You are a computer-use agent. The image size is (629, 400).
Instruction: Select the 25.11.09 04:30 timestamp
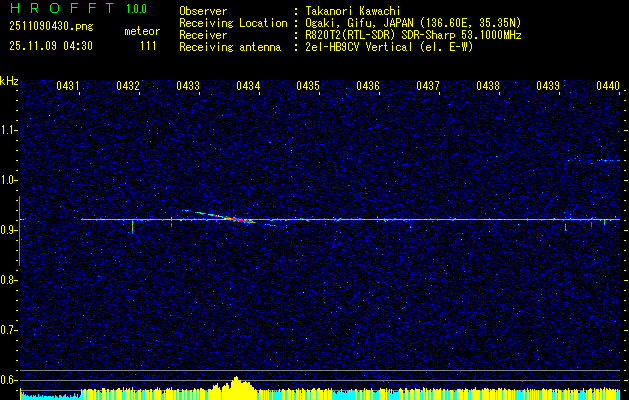[x=50, y=46]
